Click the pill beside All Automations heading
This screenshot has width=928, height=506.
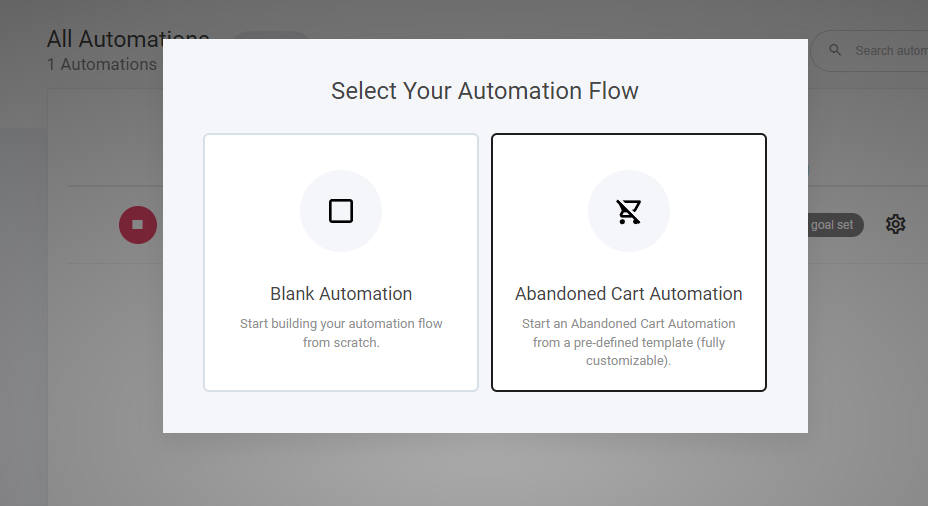270,35
